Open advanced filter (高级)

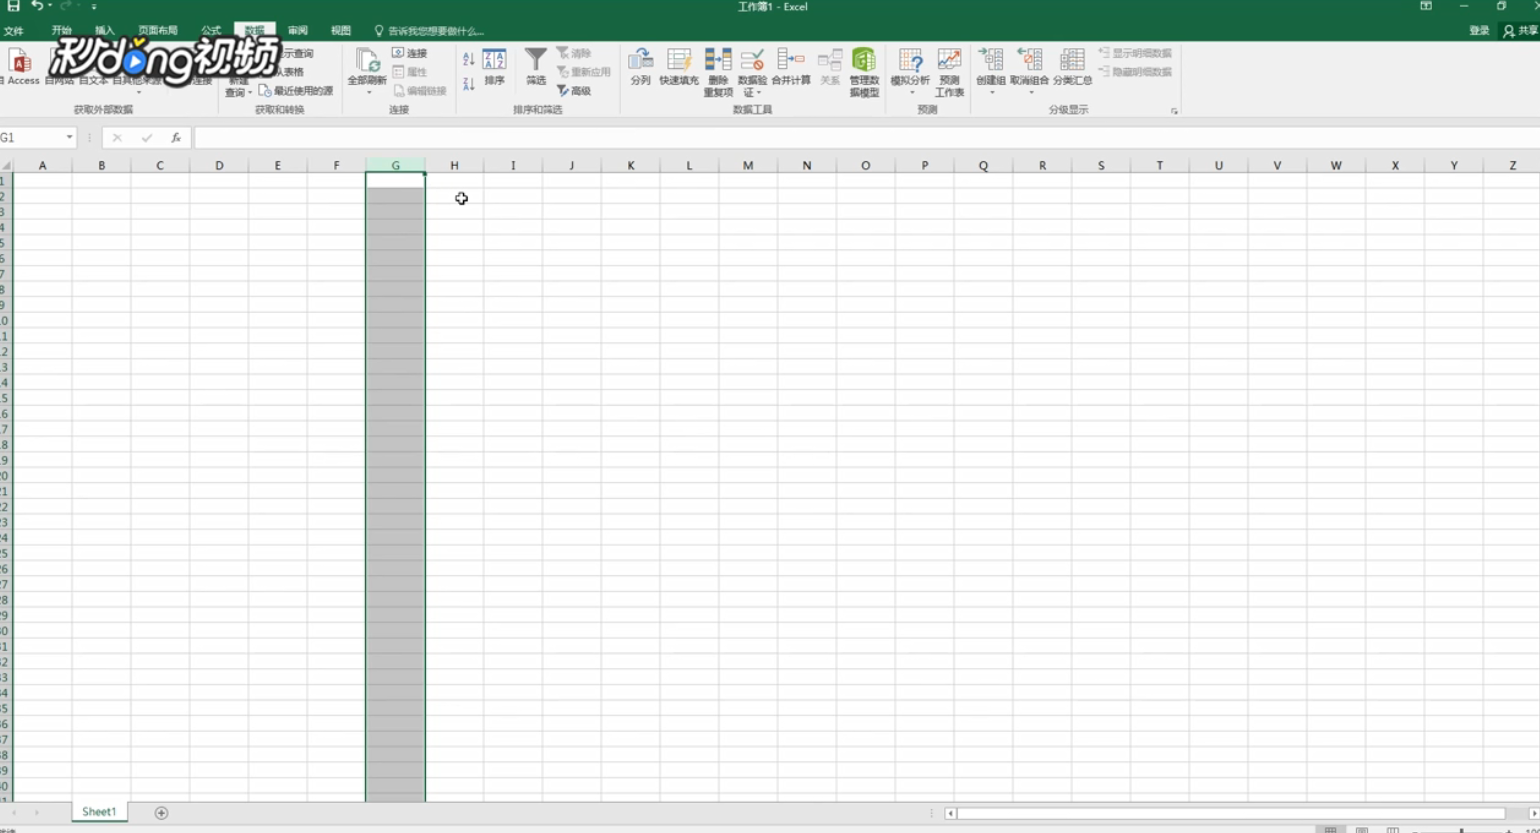pyautogui.click(x=574, y=91)
